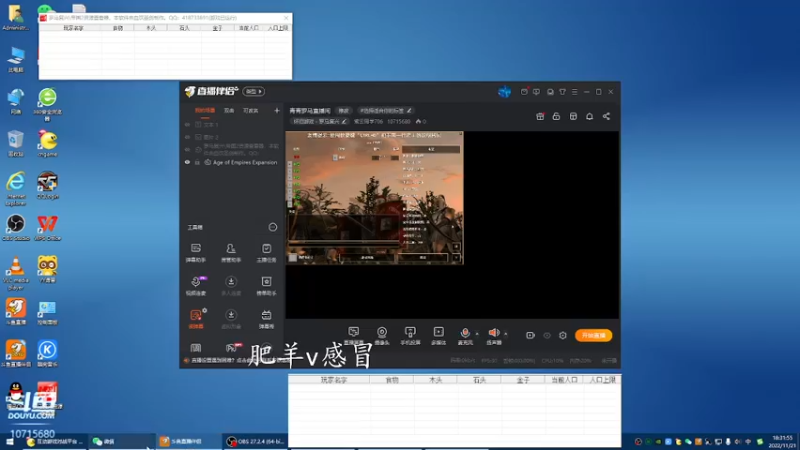800x450 pixels.
Task: Add a camera source (摄像头)
Action: click(382, 336)
